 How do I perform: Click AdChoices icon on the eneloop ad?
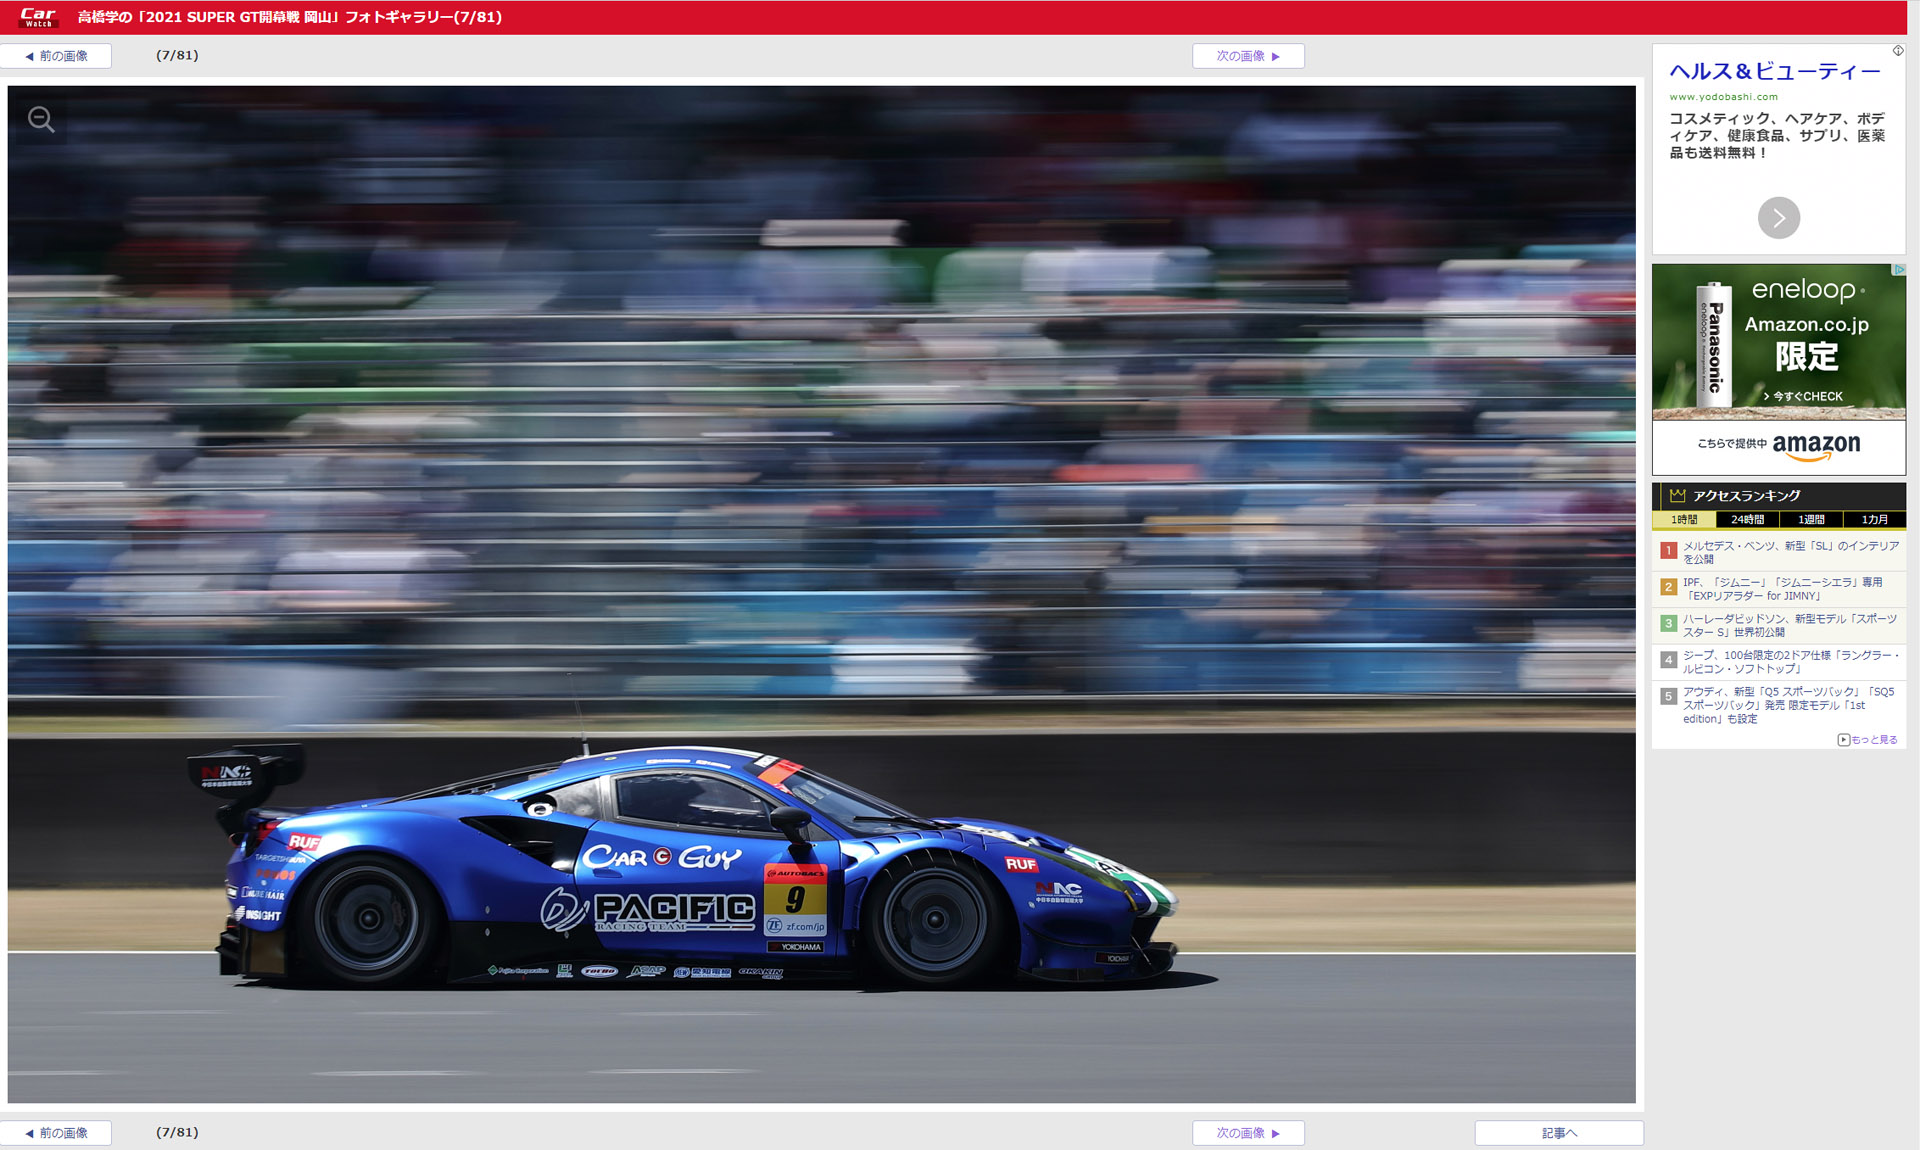[1898, 270]
